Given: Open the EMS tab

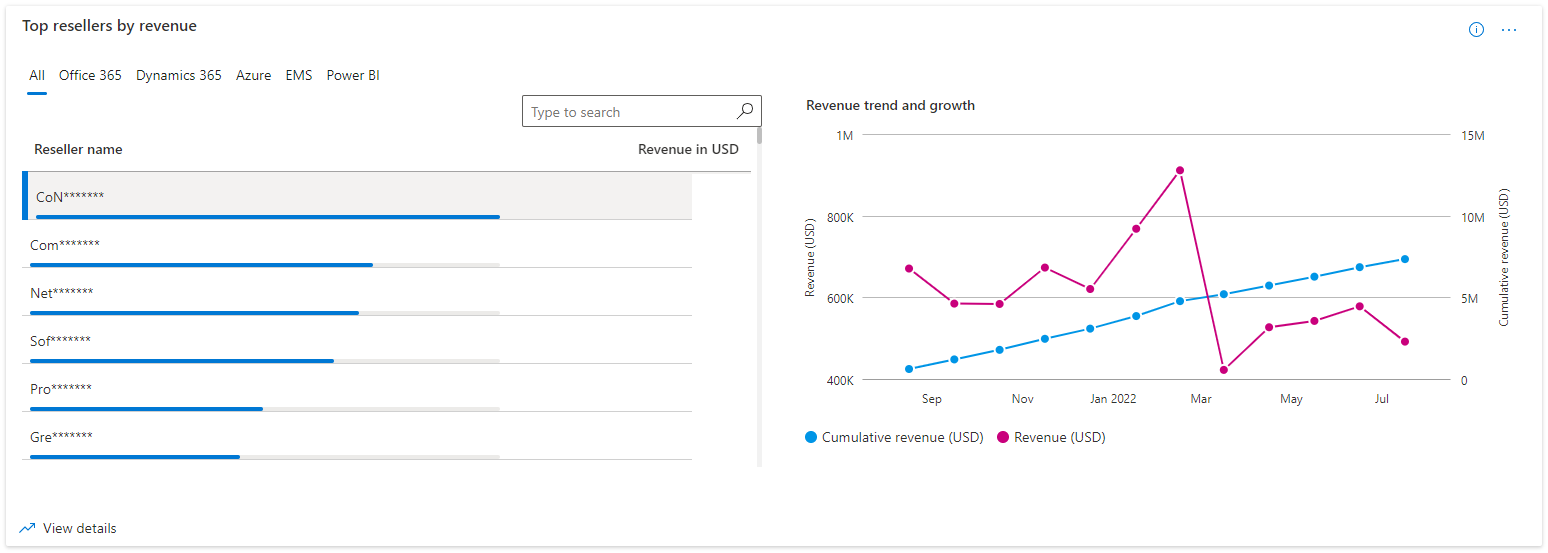Looking at the screenshot, I should (298, 75).
